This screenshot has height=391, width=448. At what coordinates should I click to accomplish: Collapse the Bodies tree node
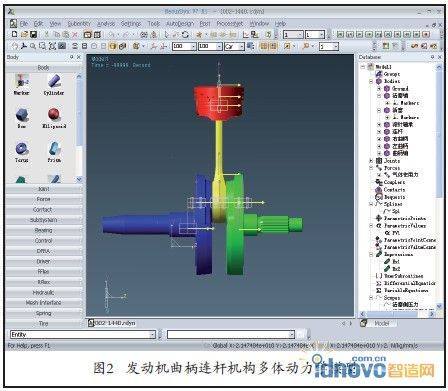click(x=371, y=81)
